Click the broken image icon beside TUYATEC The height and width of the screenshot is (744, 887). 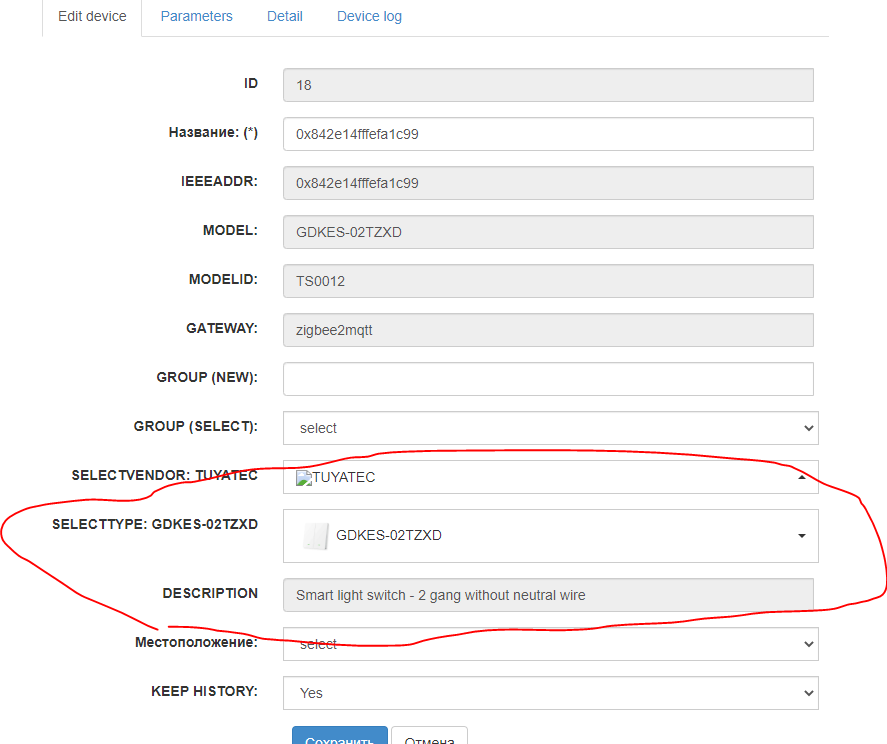(x=304, y=478)
